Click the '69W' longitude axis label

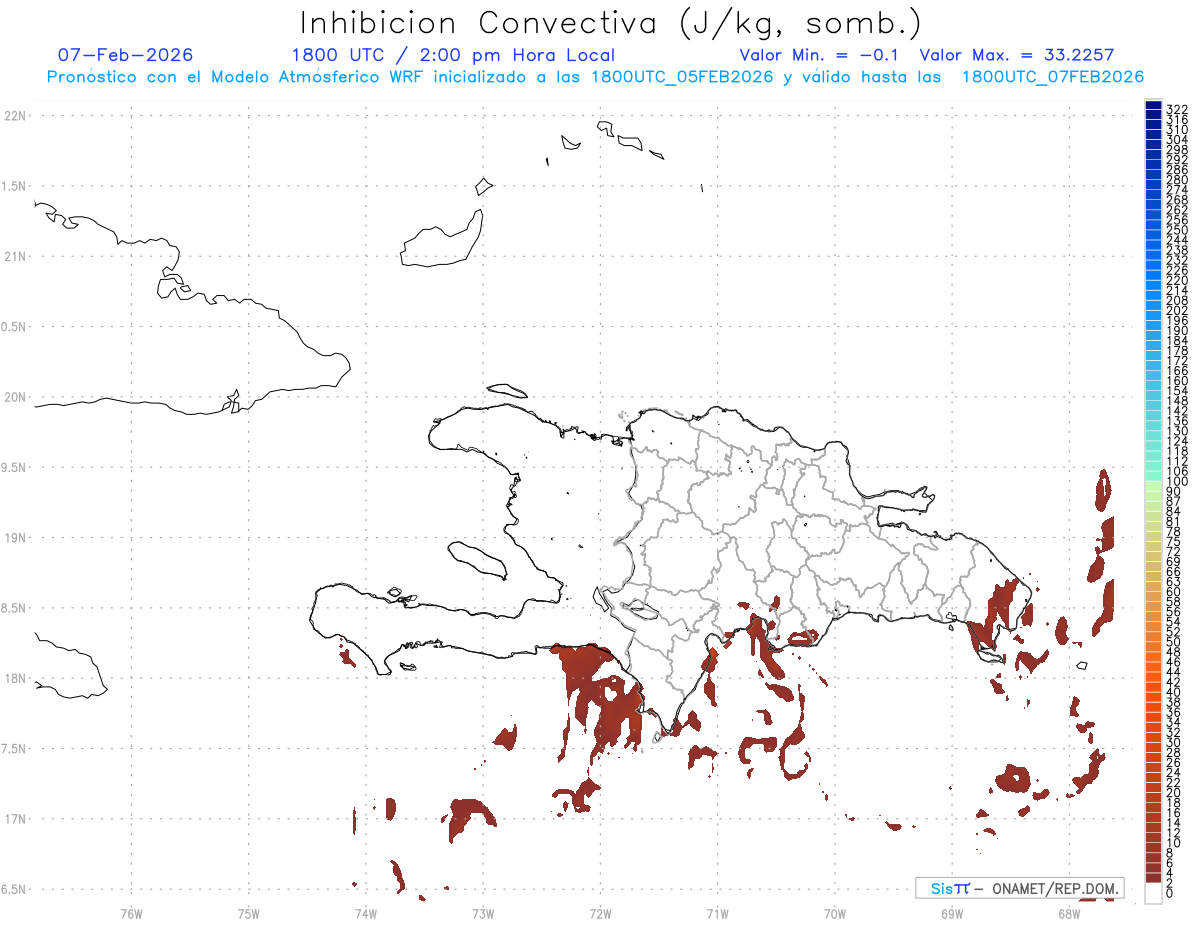tap(952, 913)
